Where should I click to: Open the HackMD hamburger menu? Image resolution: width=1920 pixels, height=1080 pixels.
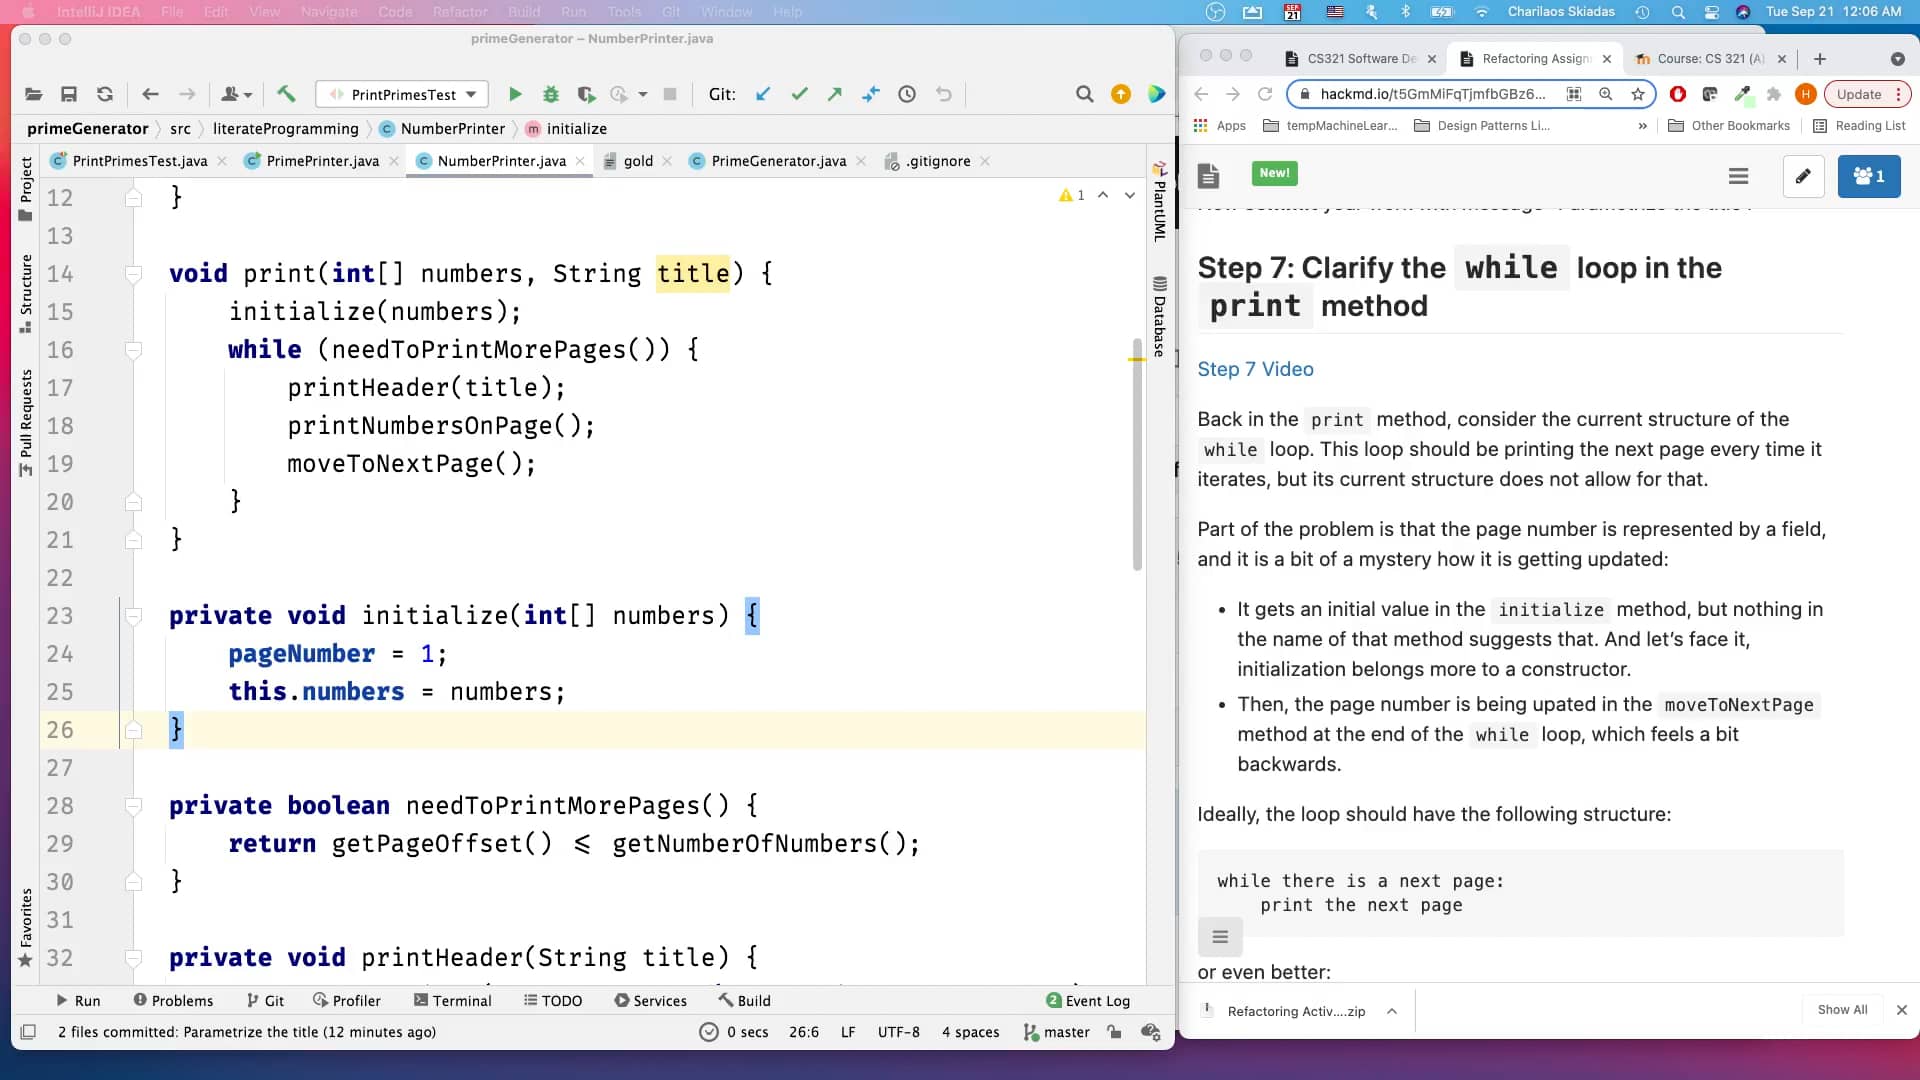(1738, 176)
